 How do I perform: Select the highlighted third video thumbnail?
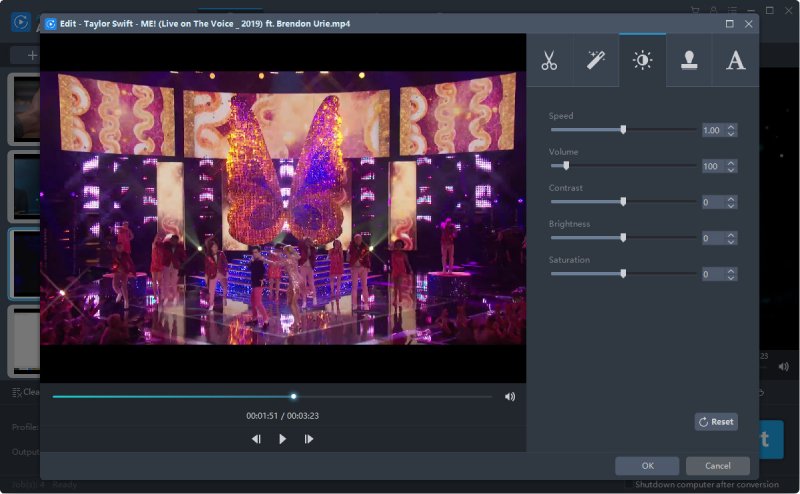[x=24, y=264]
